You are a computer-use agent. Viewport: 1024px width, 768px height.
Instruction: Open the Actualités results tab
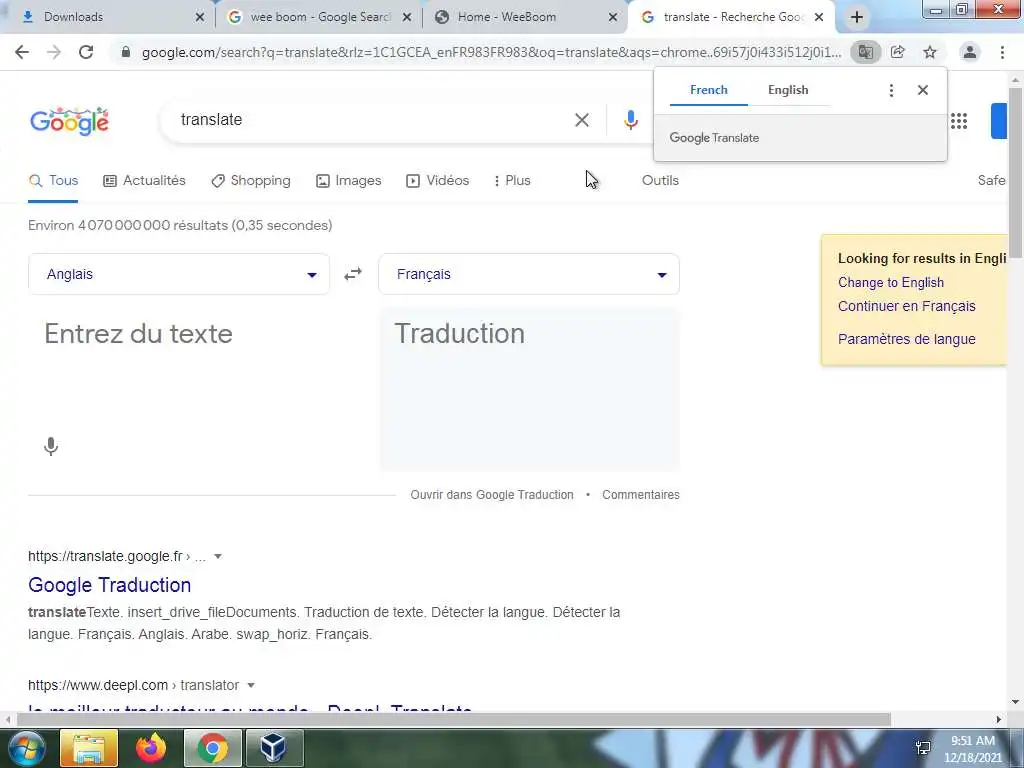coord(144,181)
